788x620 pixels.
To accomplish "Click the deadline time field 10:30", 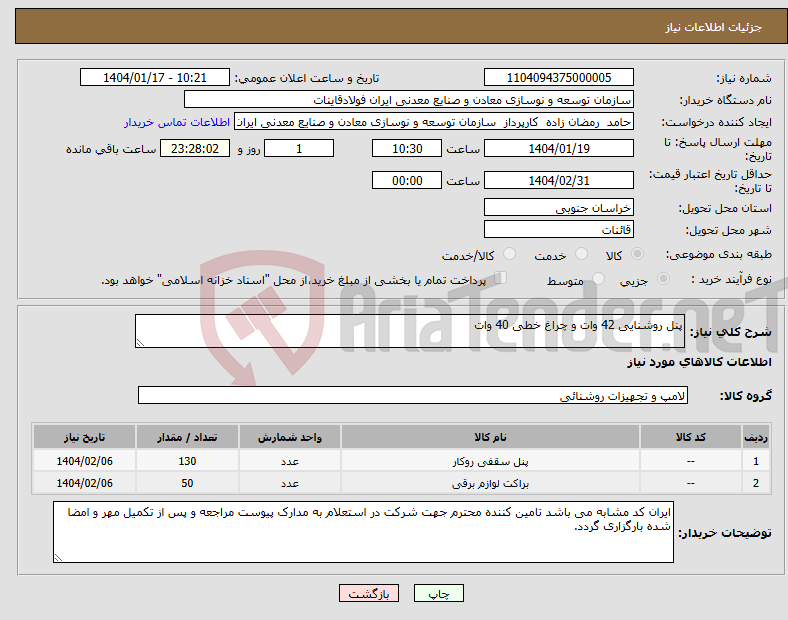I will click(x=407, y=148).
